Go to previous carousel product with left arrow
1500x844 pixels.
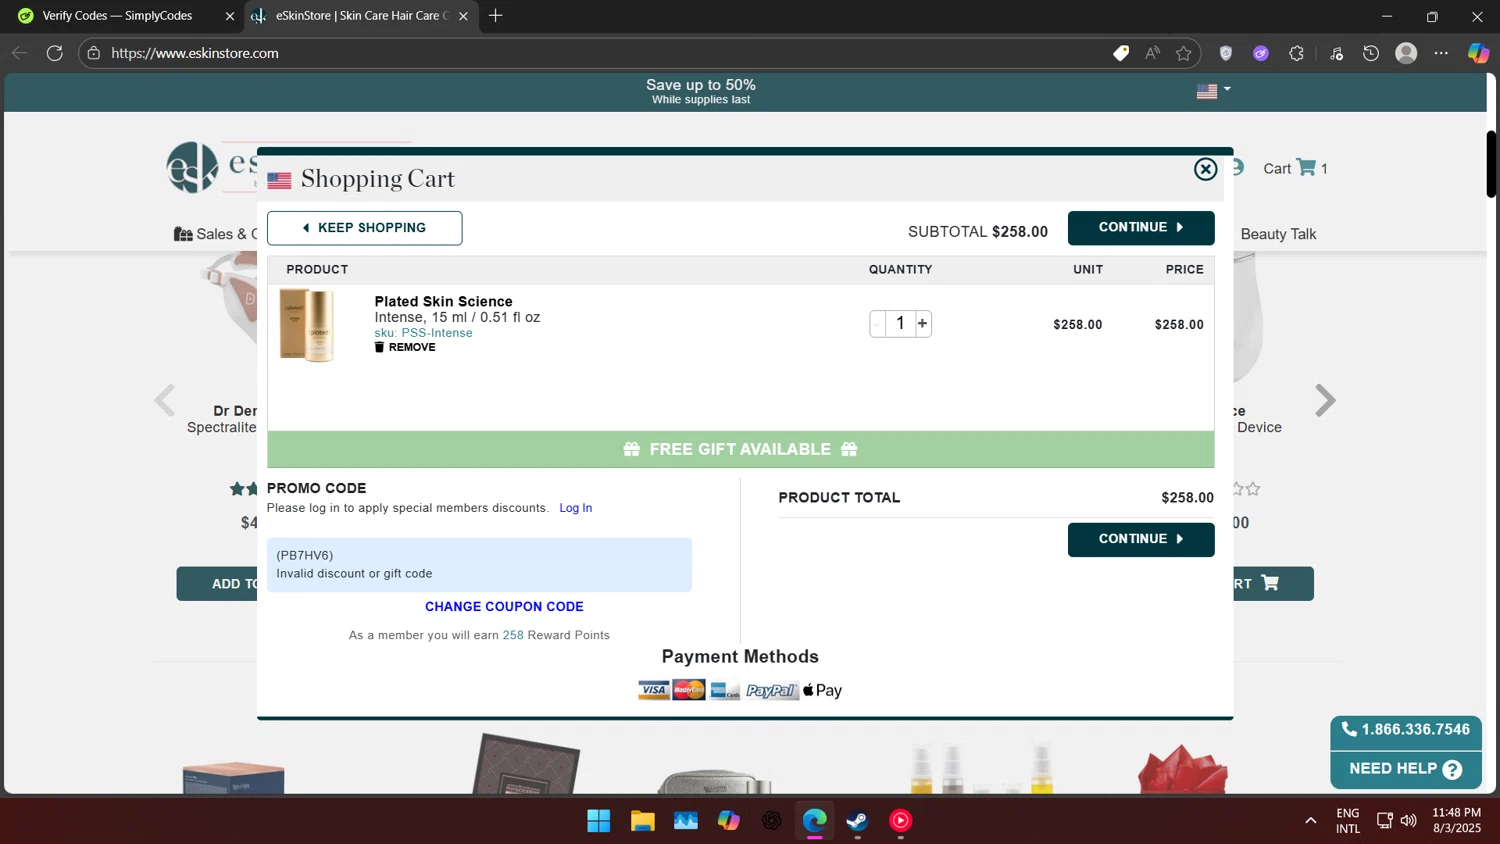(165, 400)
